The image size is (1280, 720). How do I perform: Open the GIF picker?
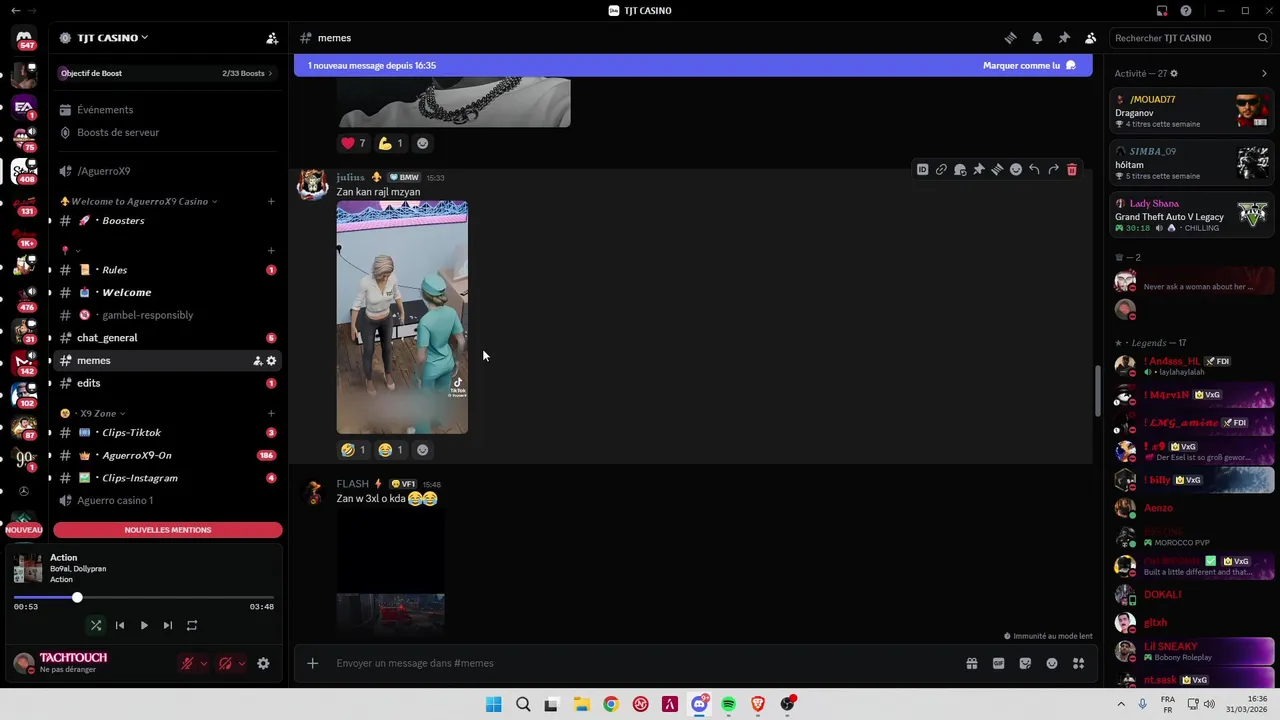(x=998, y=663)
